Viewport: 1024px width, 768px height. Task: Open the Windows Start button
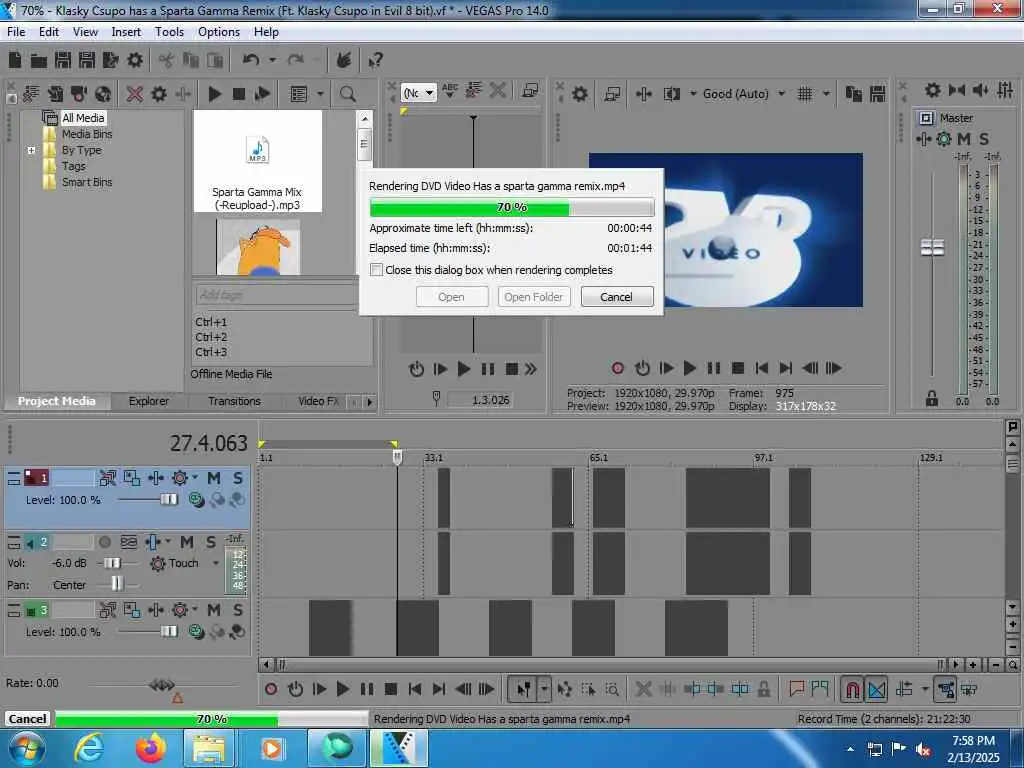pyautogui.click(x=26, y=748)
